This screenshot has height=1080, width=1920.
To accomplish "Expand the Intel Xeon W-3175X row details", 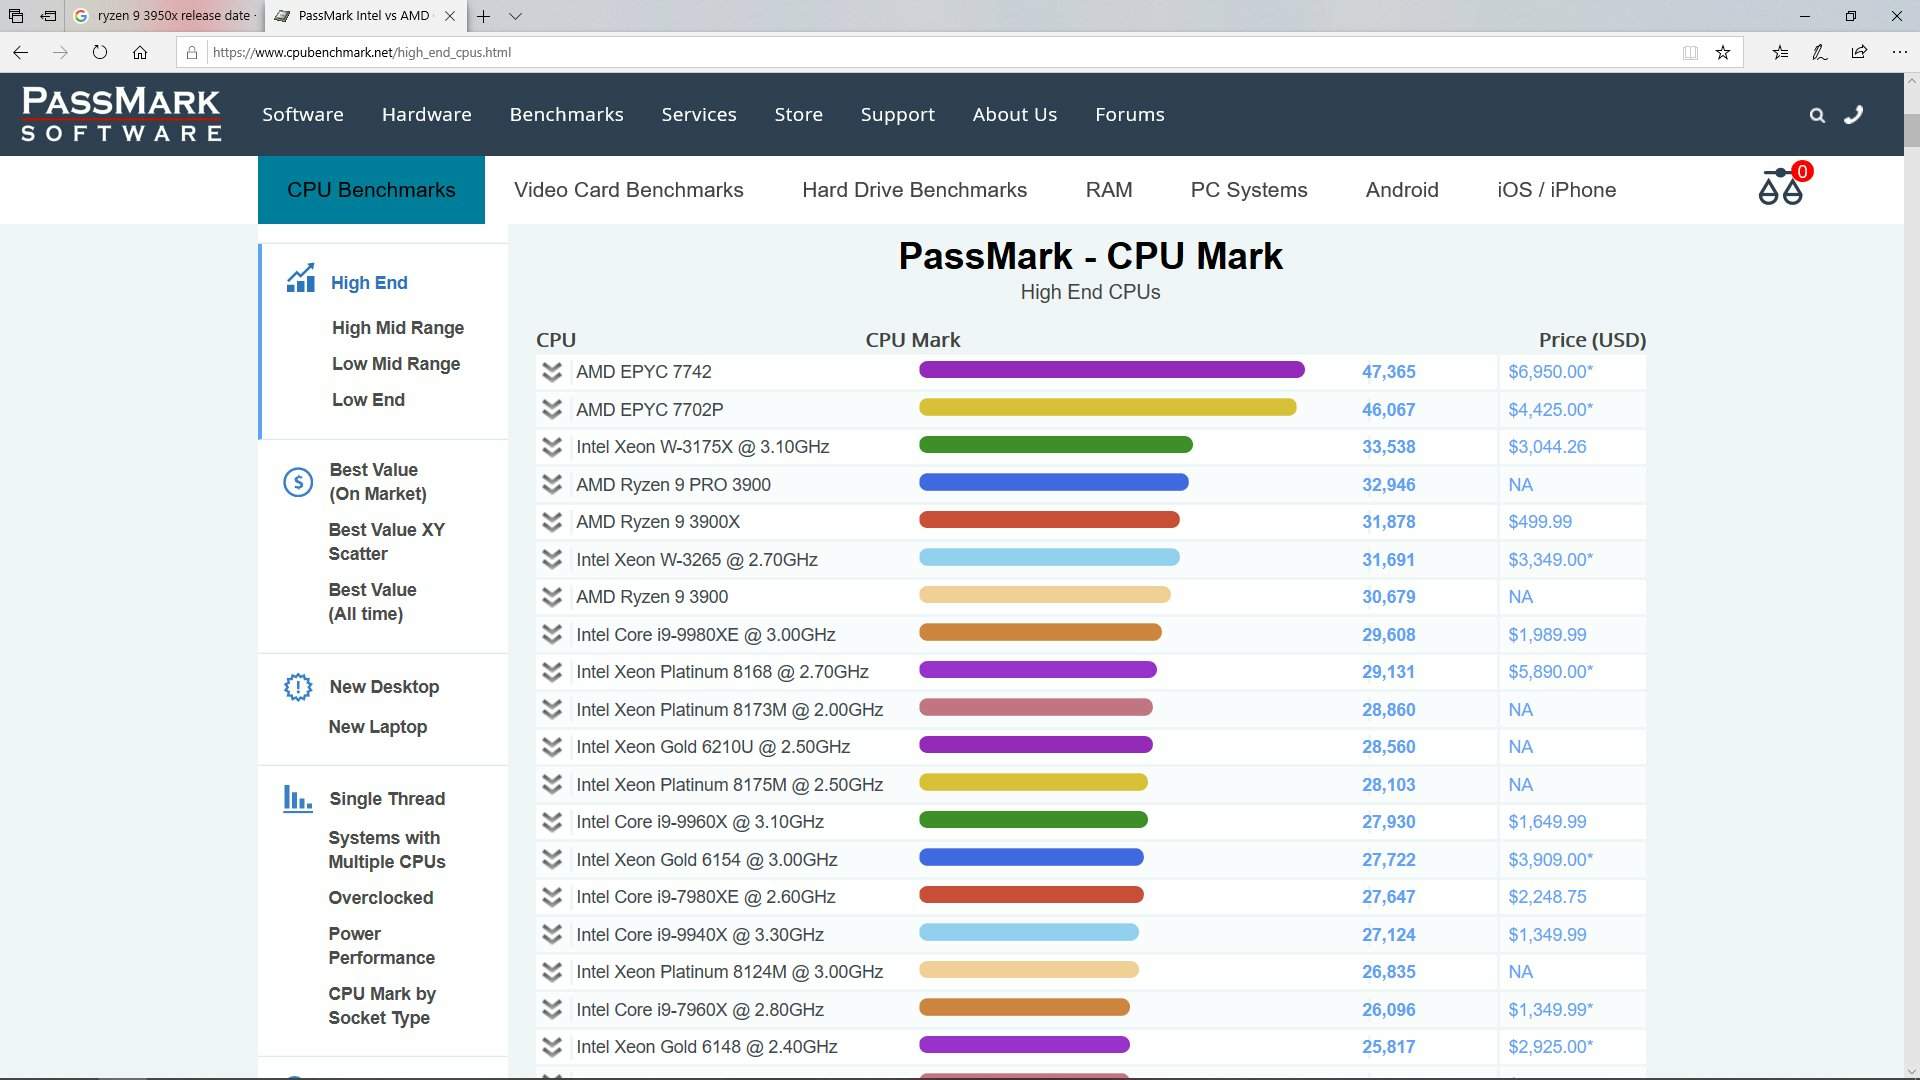I will tap(551, 447).
